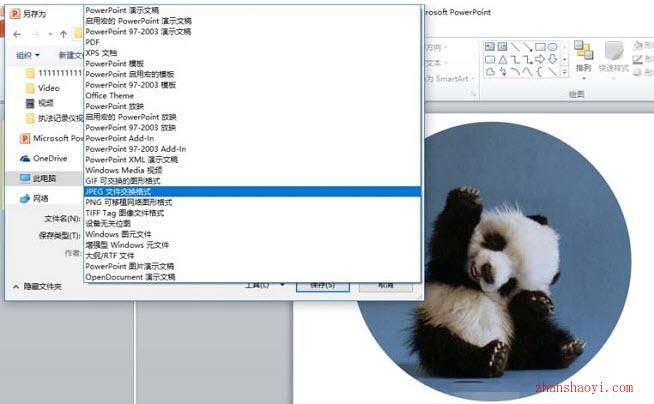Open the 排列 arrange dropdown

pyautogui.click(x=584, y=60)
